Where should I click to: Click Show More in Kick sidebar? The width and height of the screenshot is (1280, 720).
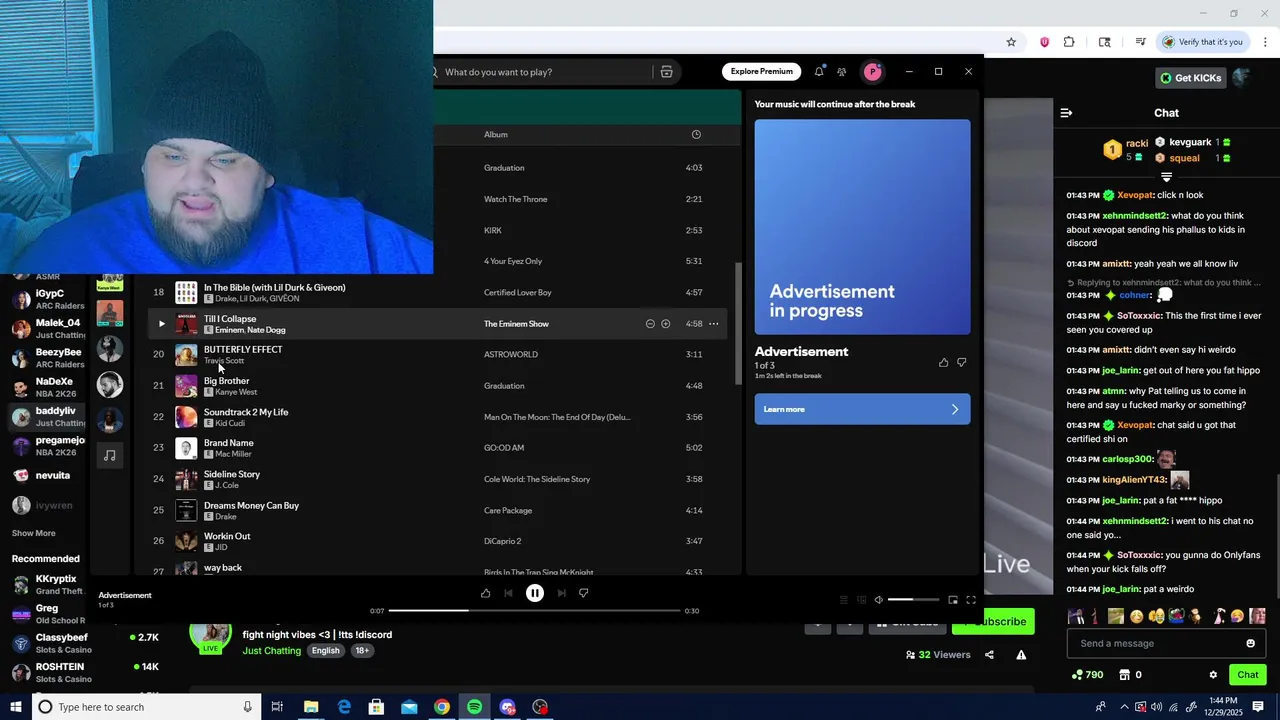[x=34, y=533]
